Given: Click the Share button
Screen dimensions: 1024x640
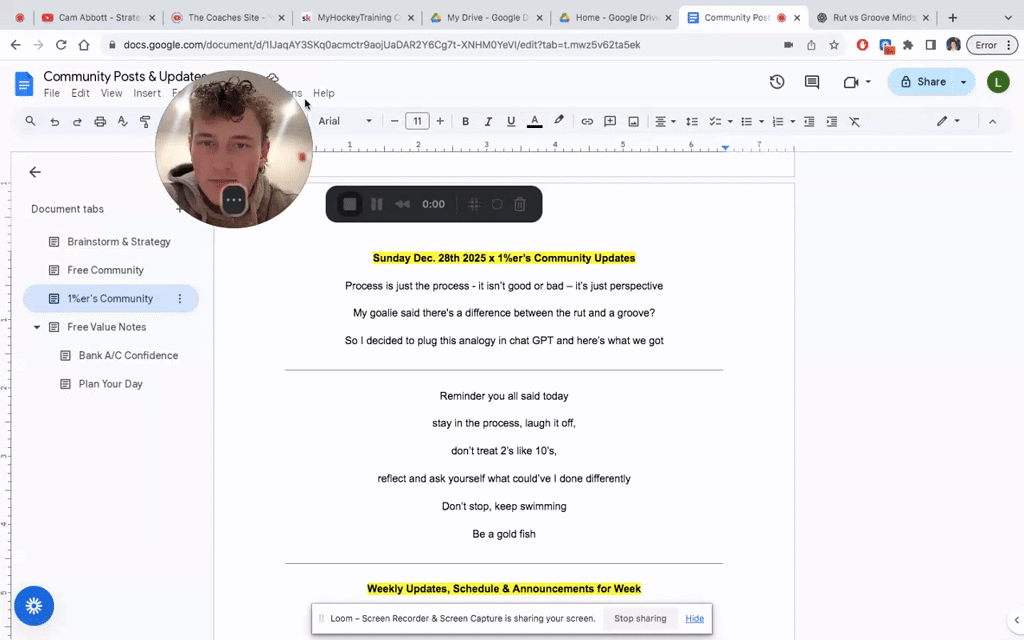Looking at the screenshot, I should click(x=923, y=82).
